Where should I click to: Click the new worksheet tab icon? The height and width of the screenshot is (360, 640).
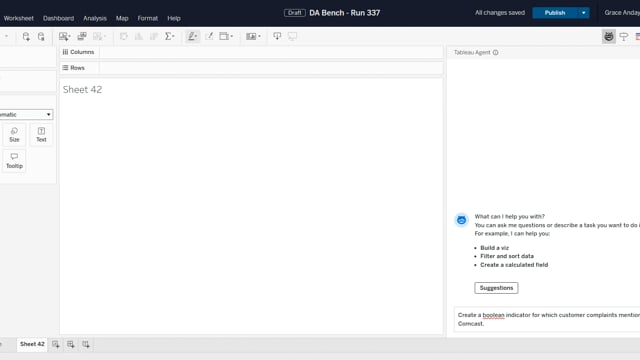pyautogui.click(x=56, y=344)
